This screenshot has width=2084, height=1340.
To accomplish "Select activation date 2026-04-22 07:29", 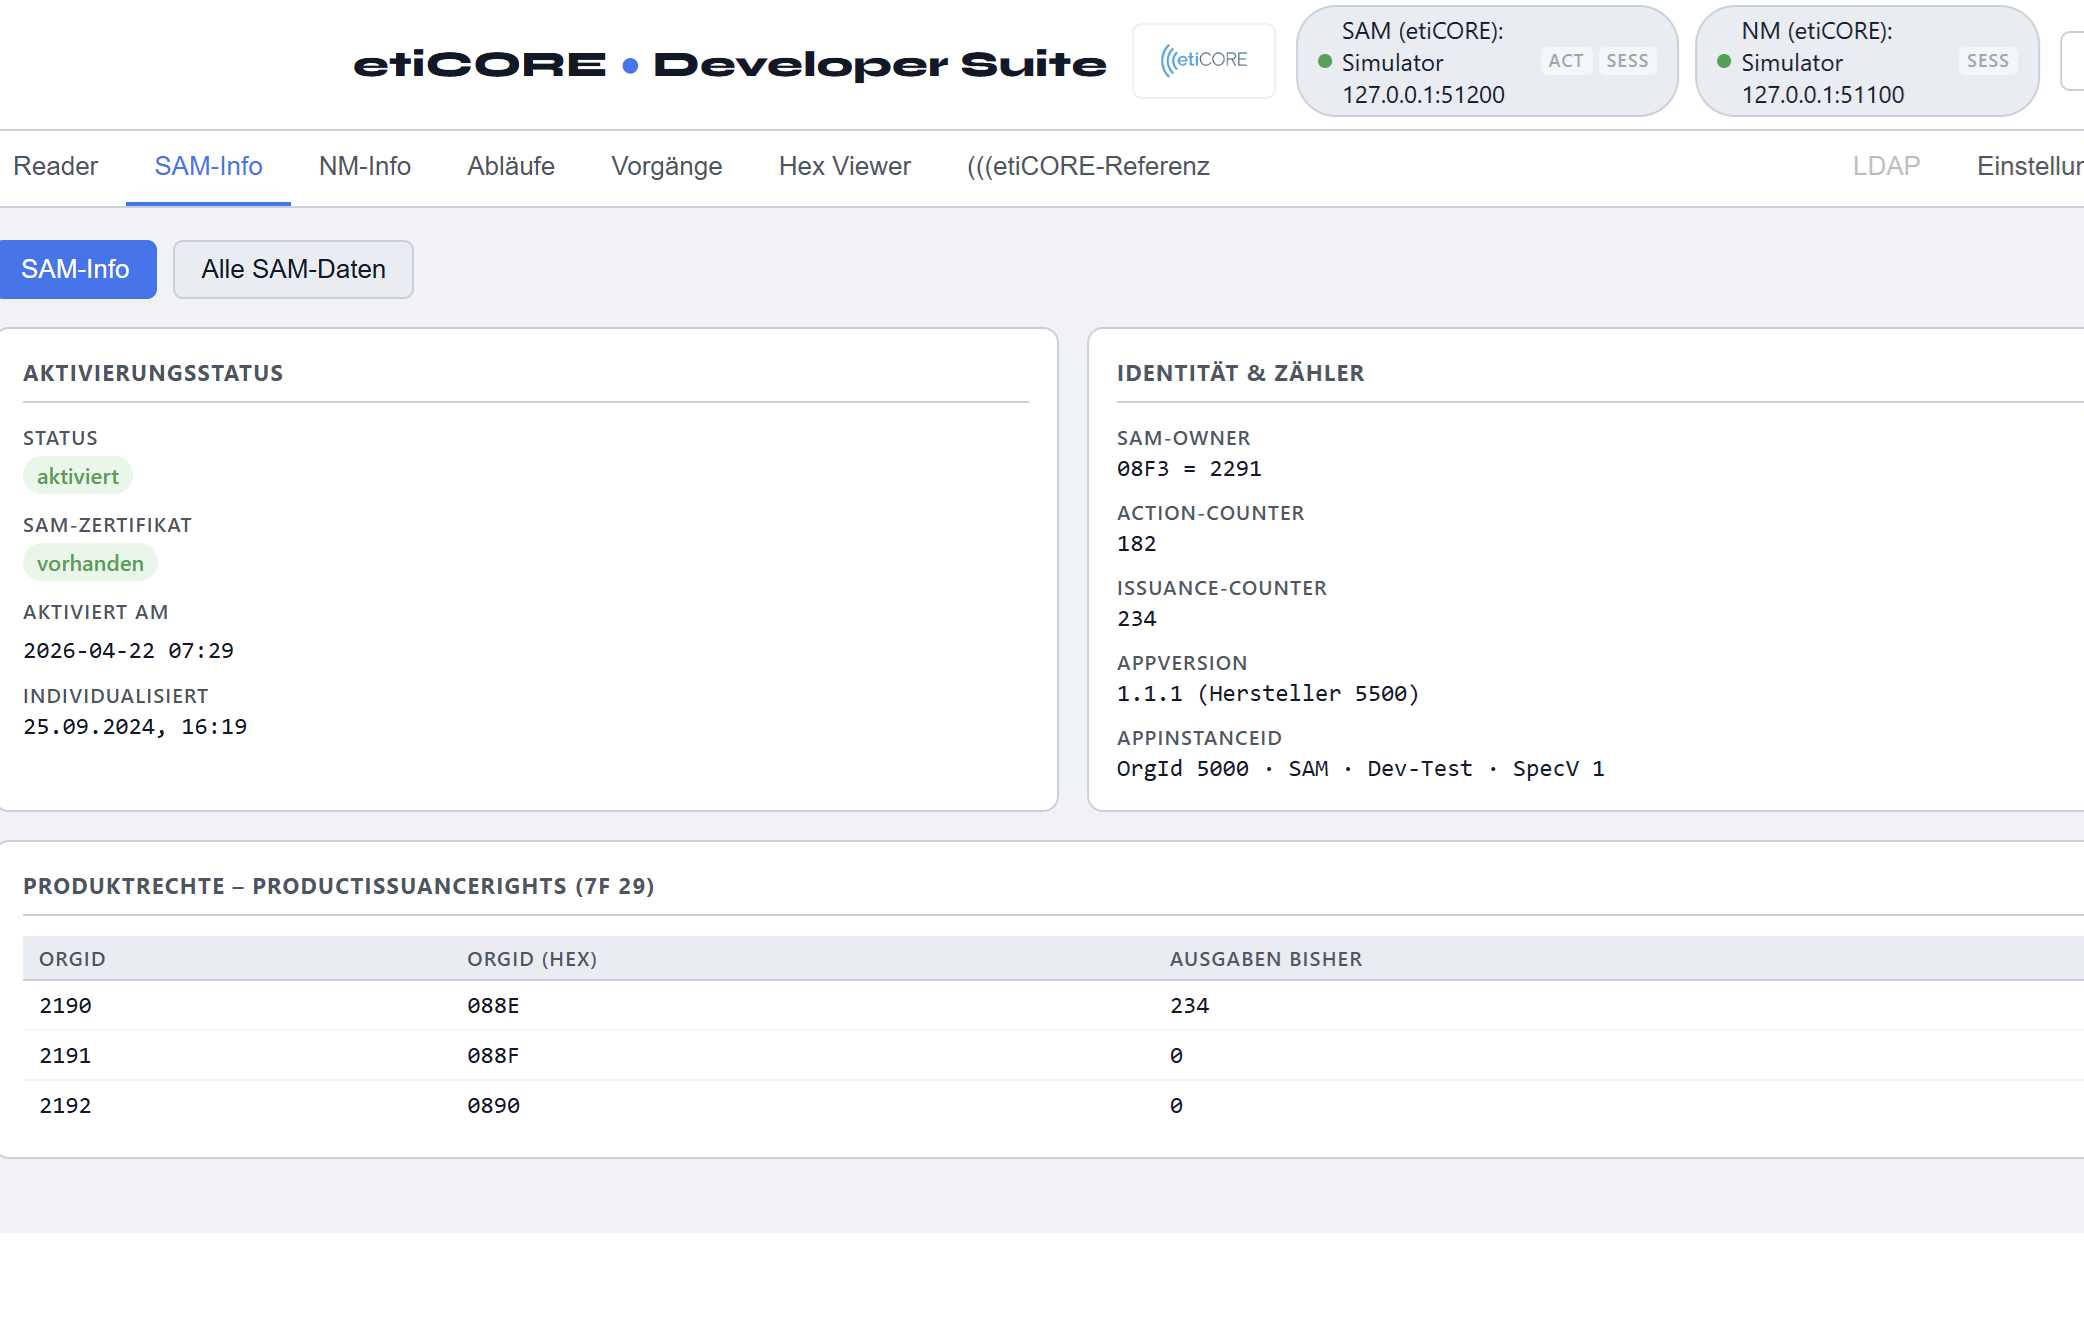I will point(128,651).
